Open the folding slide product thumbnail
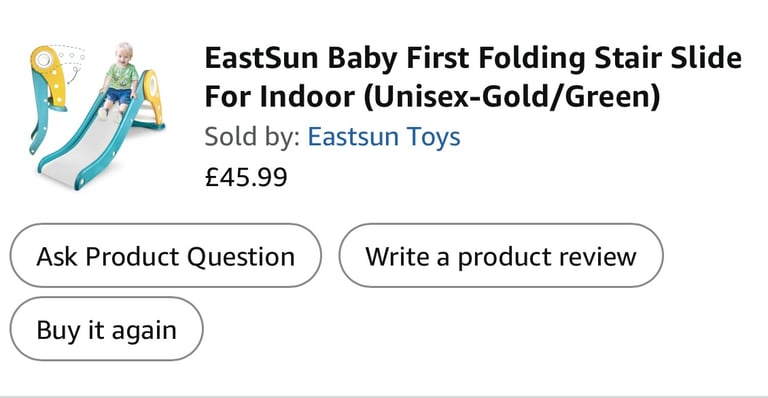Screen dimensions: 768x398 pyautogui.click(x=97, y=116)
